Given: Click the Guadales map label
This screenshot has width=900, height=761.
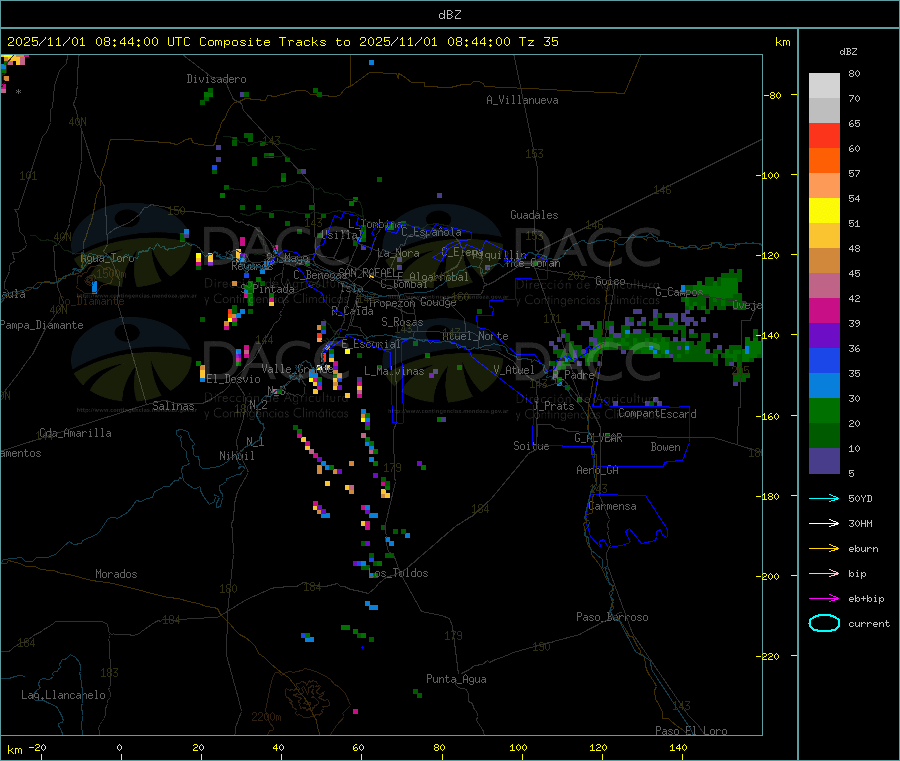Looking at the screenshot, I should pyautogui.click(x=534, y=215).
